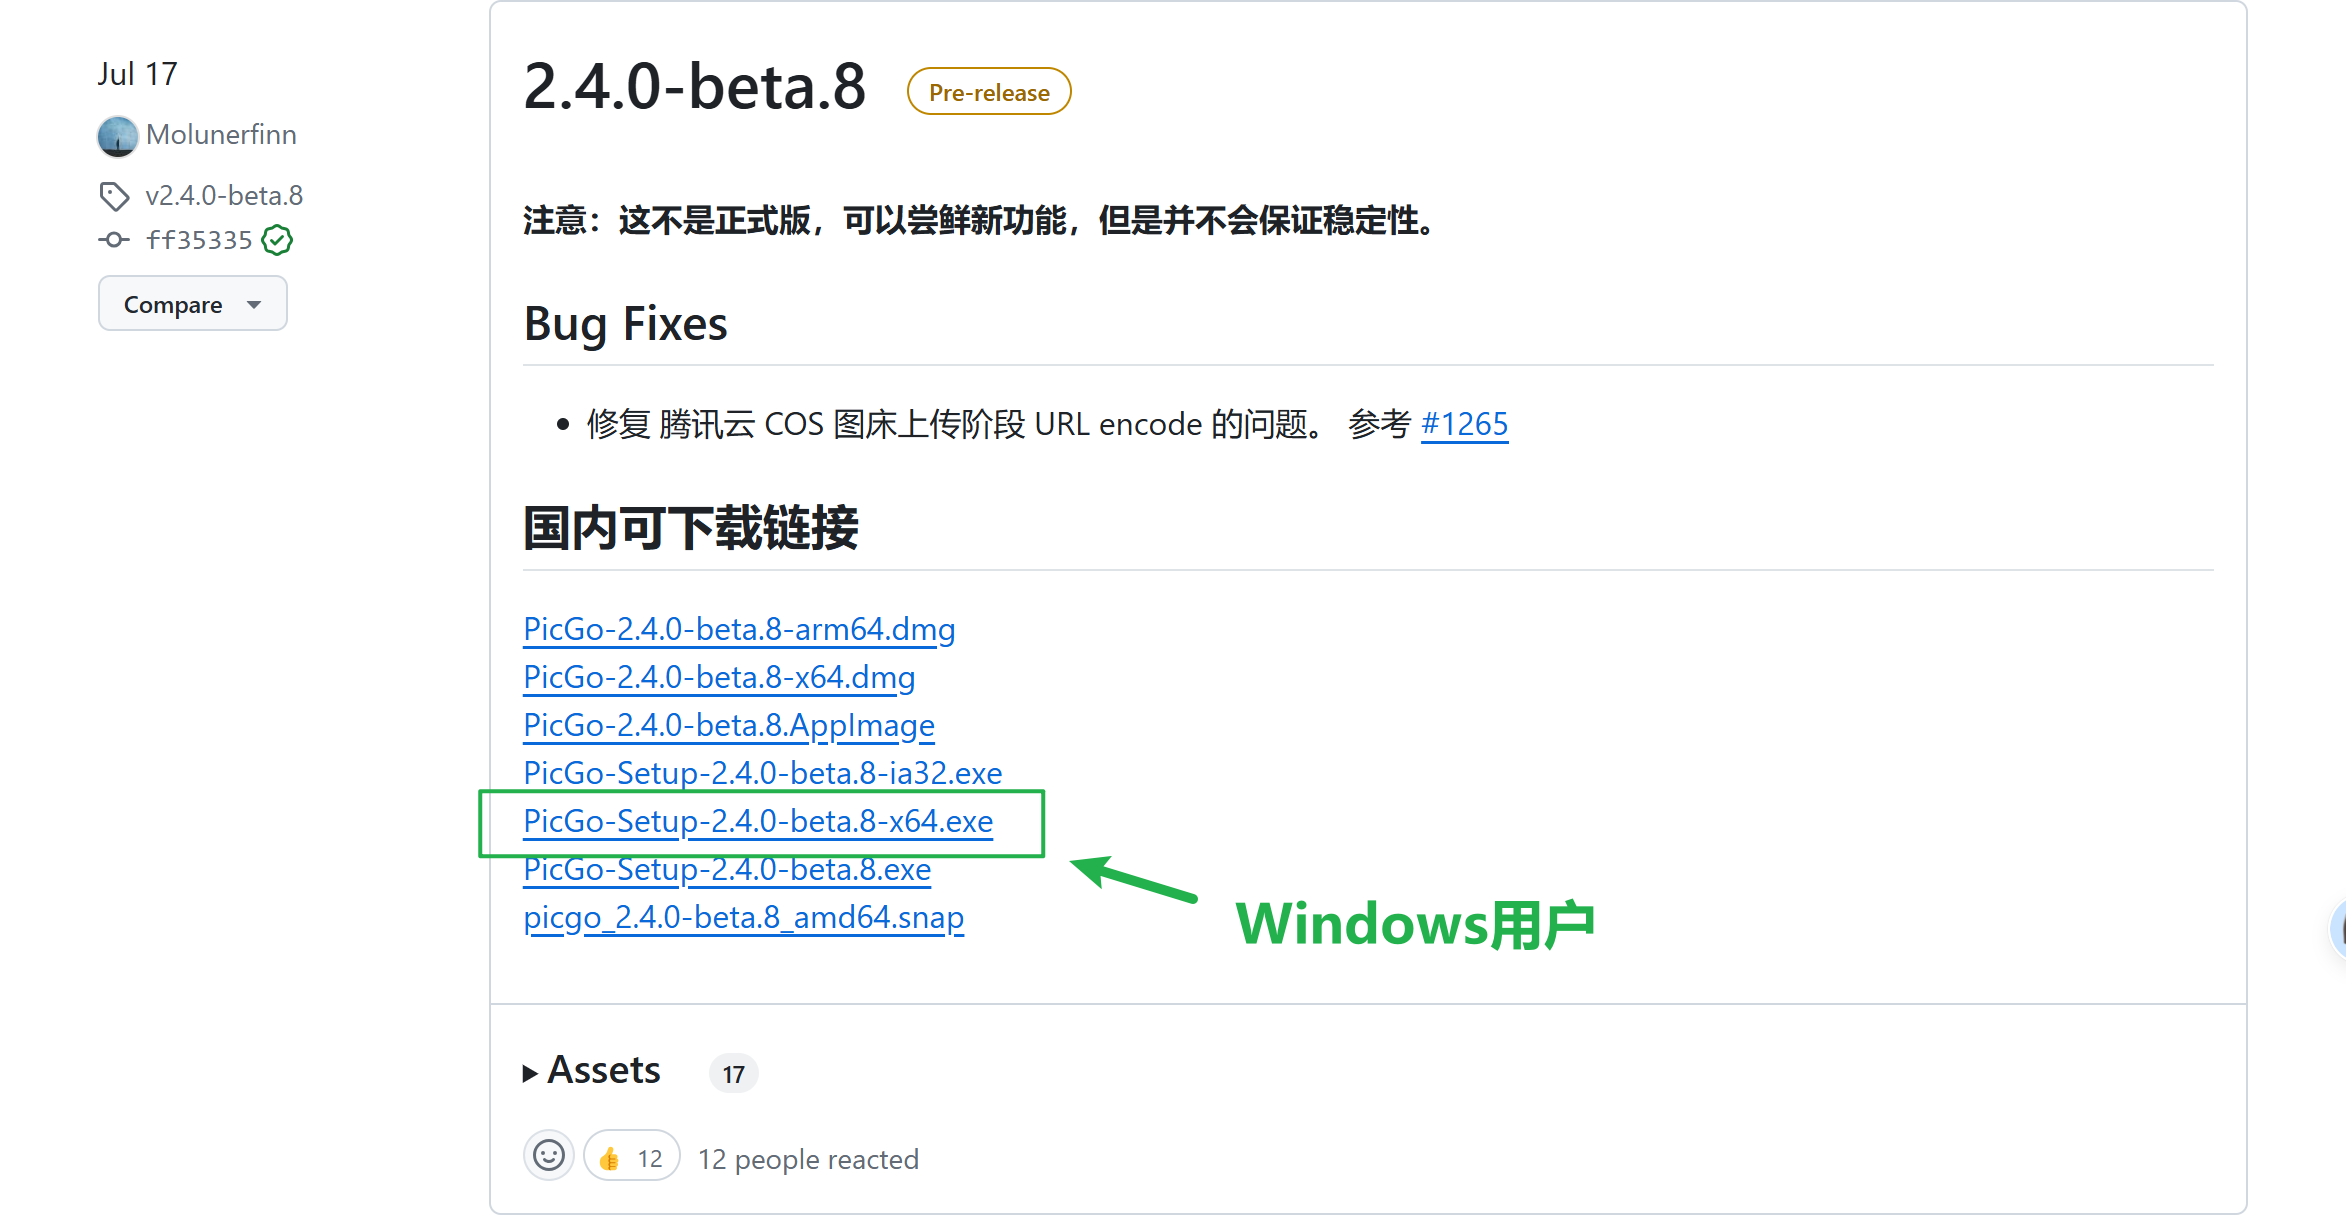Image resolution: width=2346 pixels, height=1215 pixels.
Task: Expand the Assets section
Action: [604, 1071]
